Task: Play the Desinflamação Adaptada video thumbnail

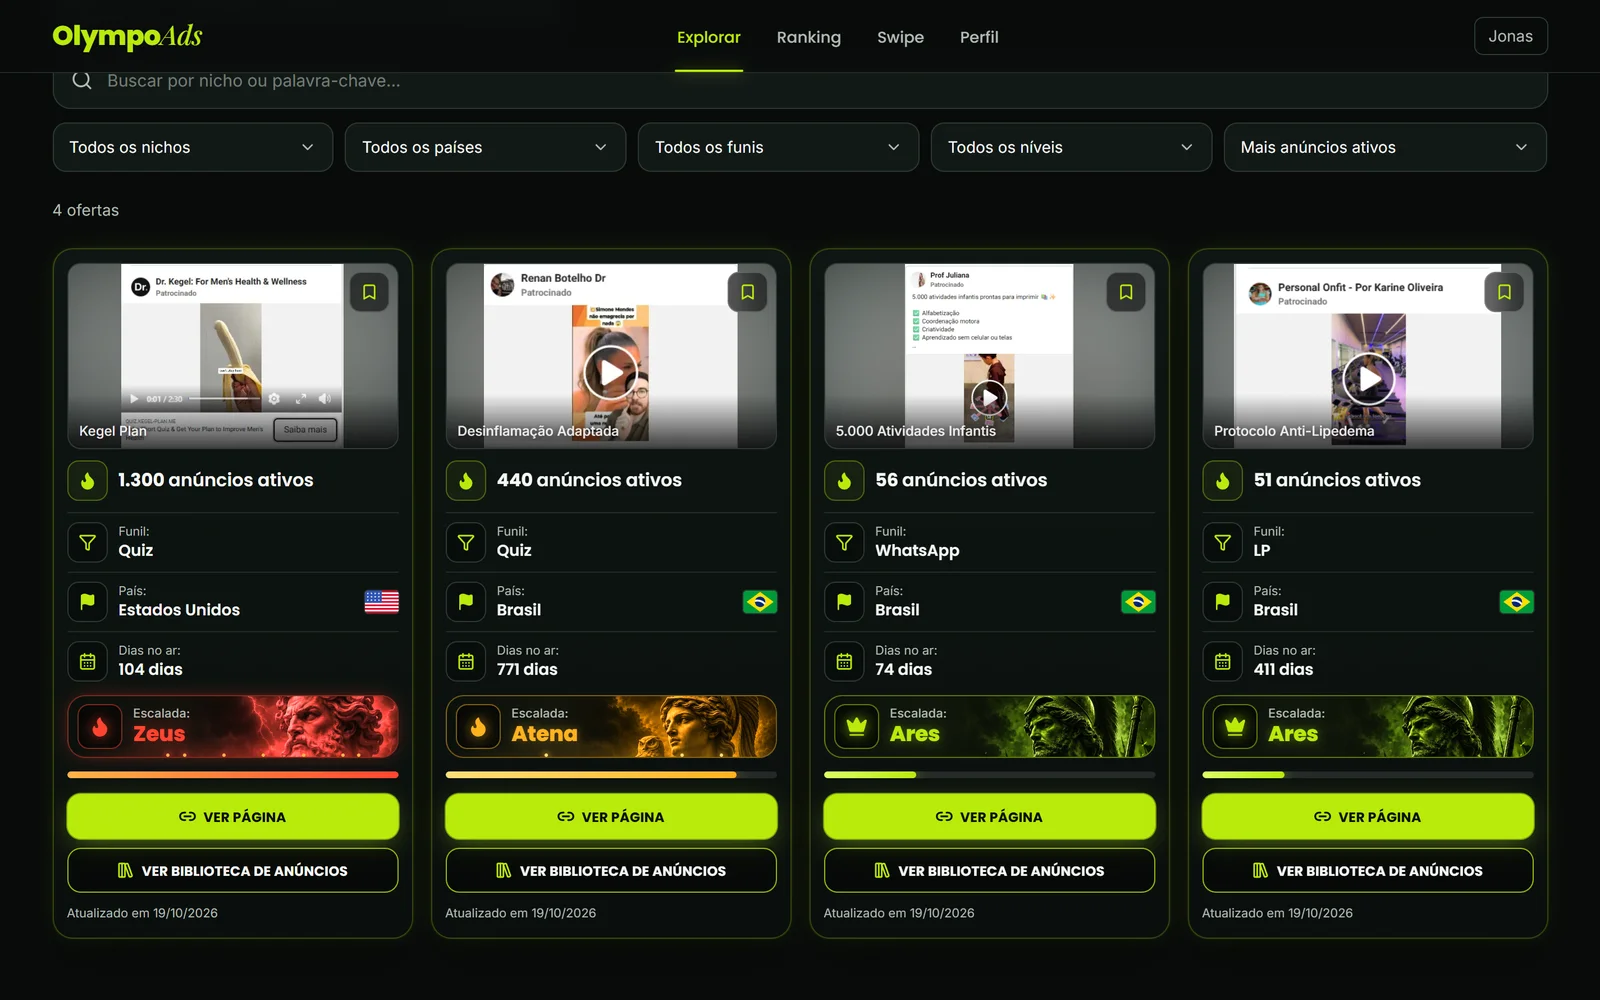Action: [x=610, y=374]
